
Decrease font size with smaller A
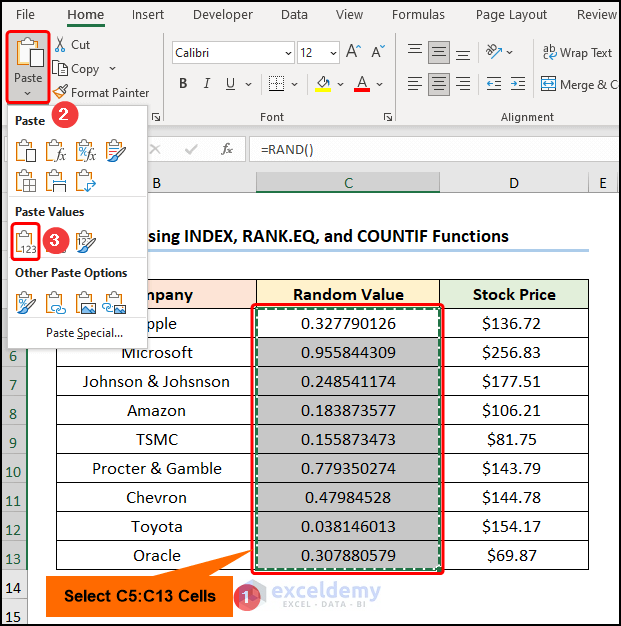tap(378, 52)
